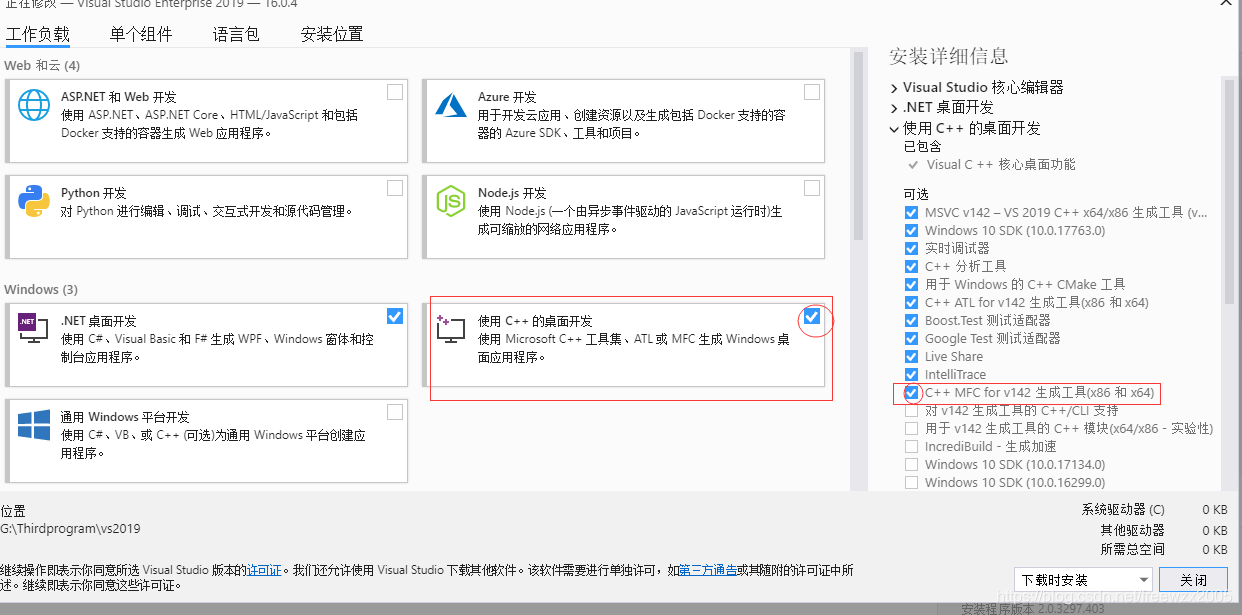Screen dimensions: 1242x615
Task: Uncheck the C++ 分析工具 option
Action: tap(911, 266)
